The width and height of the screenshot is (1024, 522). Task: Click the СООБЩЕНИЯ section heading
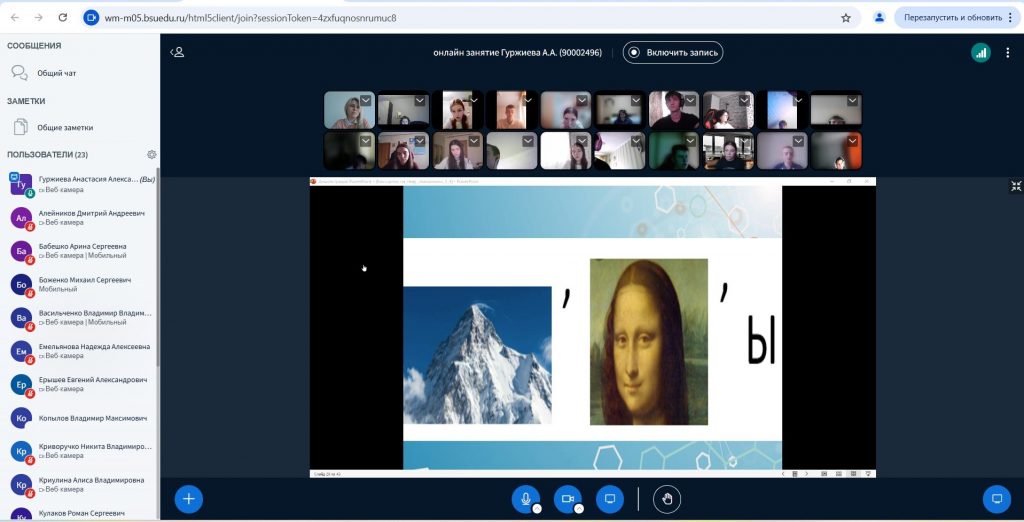[34, 46]
